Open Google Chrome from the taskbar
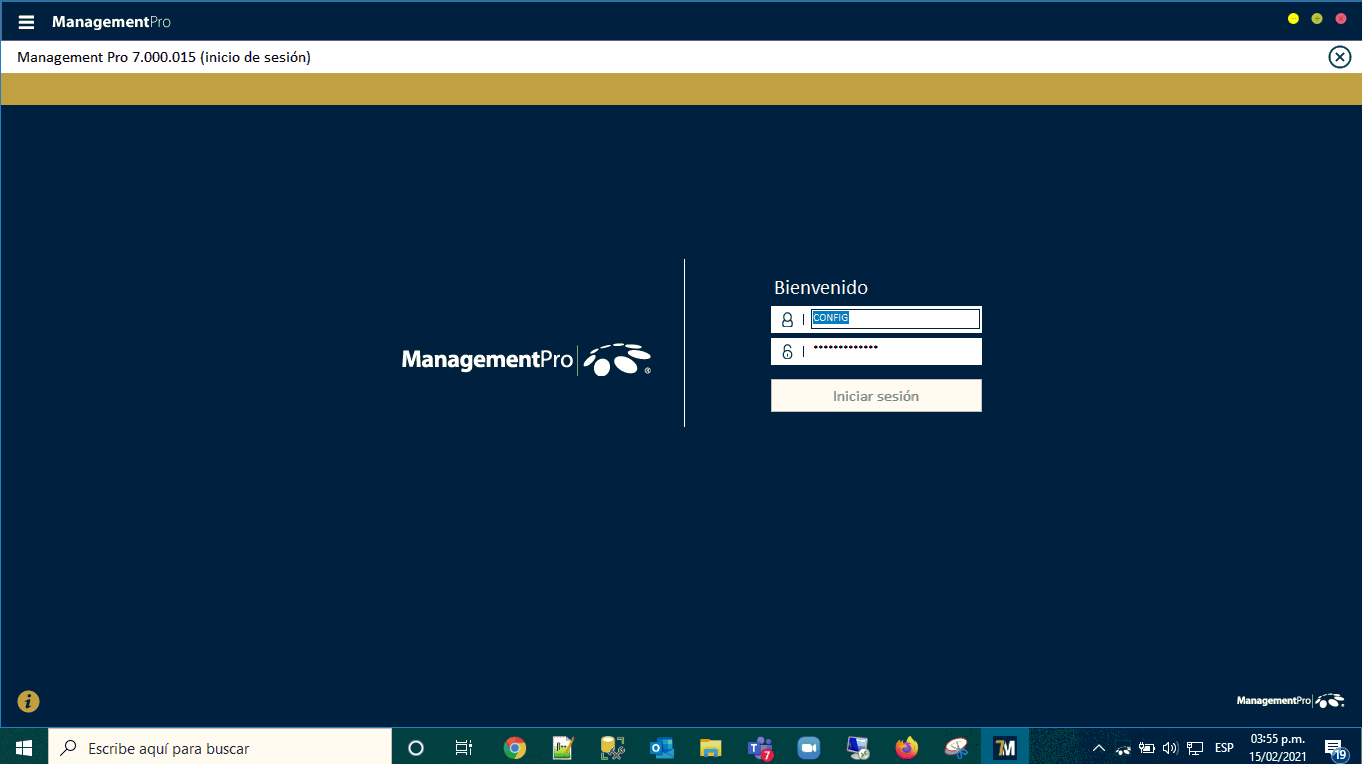1362x764 pixels. (515, 747)
